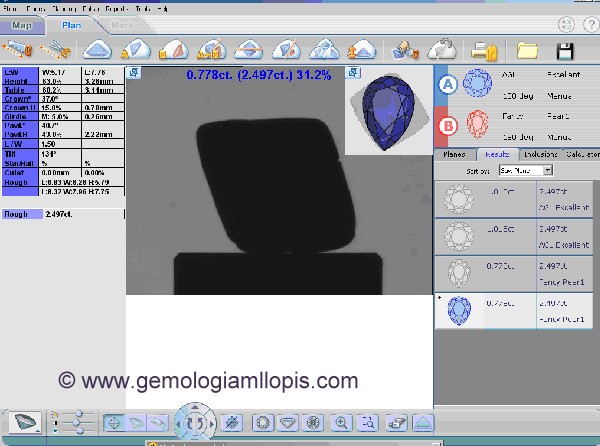Viewport: 600px width, 446px height.
Task: Toggle the expand icon at top-left of image view
Action: pyautogui.click(x=134, y=72)
